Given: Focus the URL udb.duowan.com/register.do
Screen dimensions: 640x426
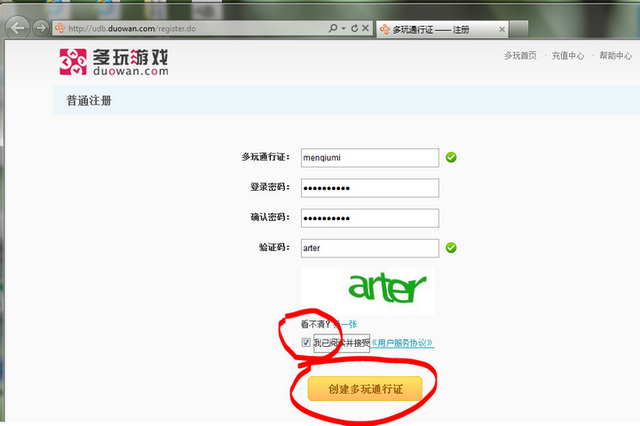Looking at the screenshot, I should (x=132, y=29).
